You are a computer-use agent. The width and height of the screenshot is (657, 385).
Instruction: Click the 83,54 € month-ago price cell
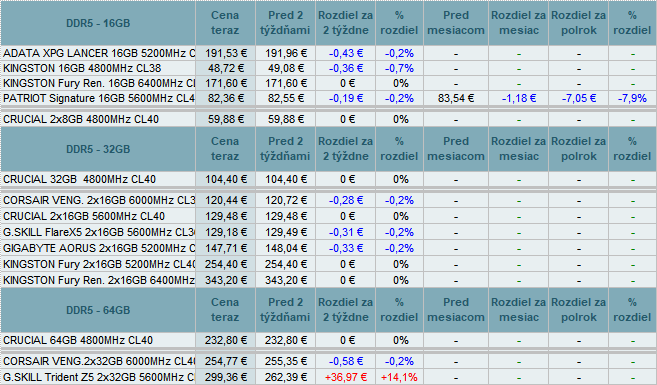[456, 98]
